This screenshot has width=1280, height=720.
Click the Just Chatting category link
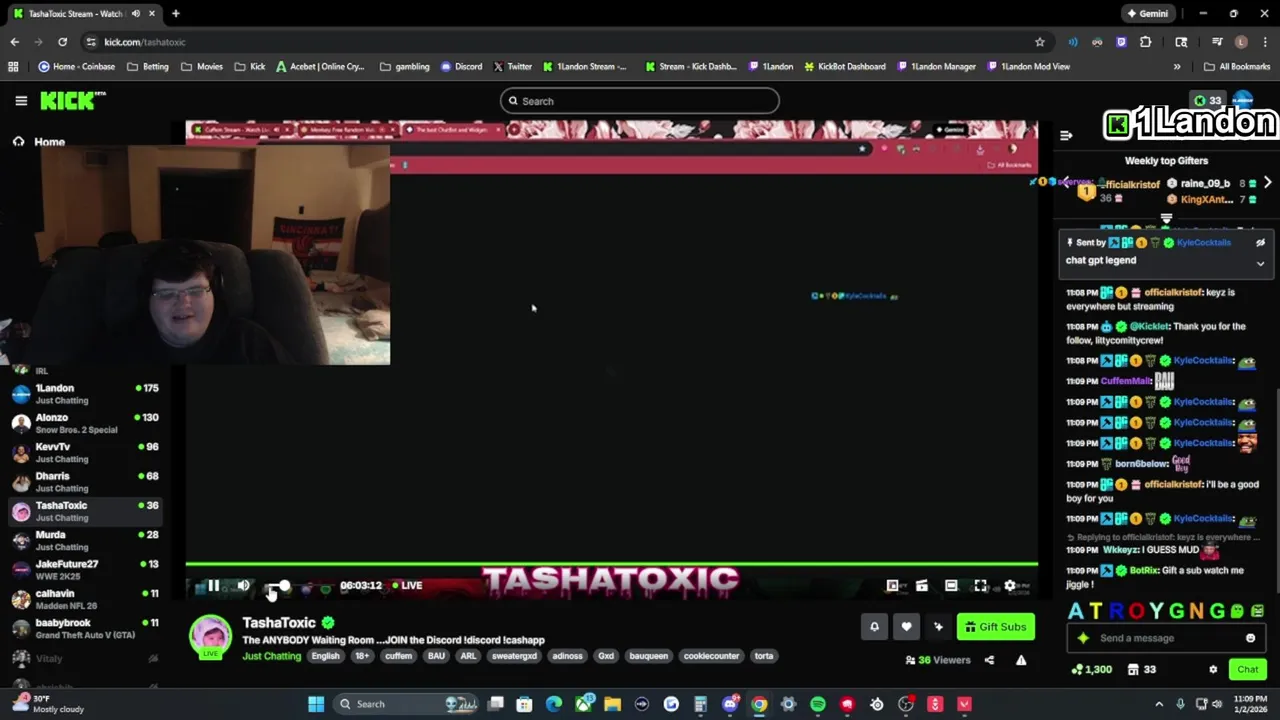271,656
